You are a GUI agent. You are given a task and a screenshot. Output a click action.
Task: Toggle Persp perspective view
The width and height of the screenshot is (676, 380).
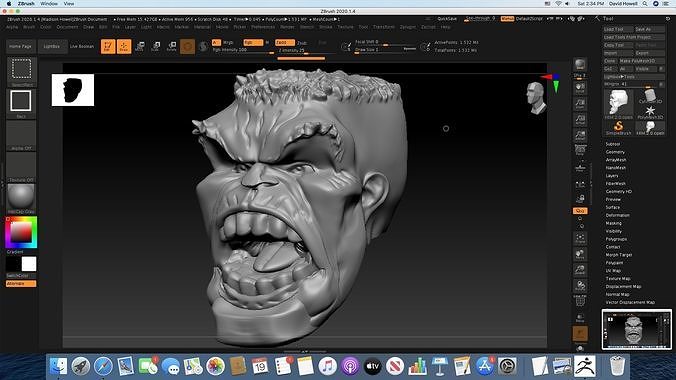point(580,151)
